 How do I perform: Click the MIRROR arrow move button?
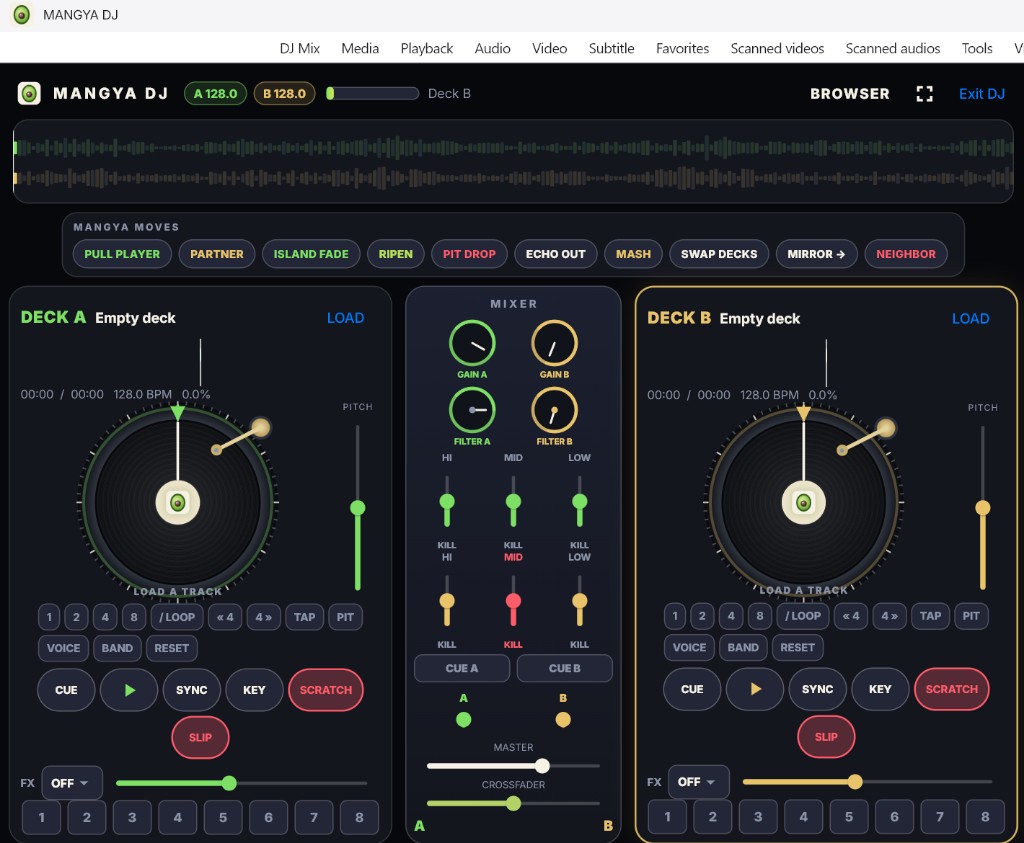816,254
